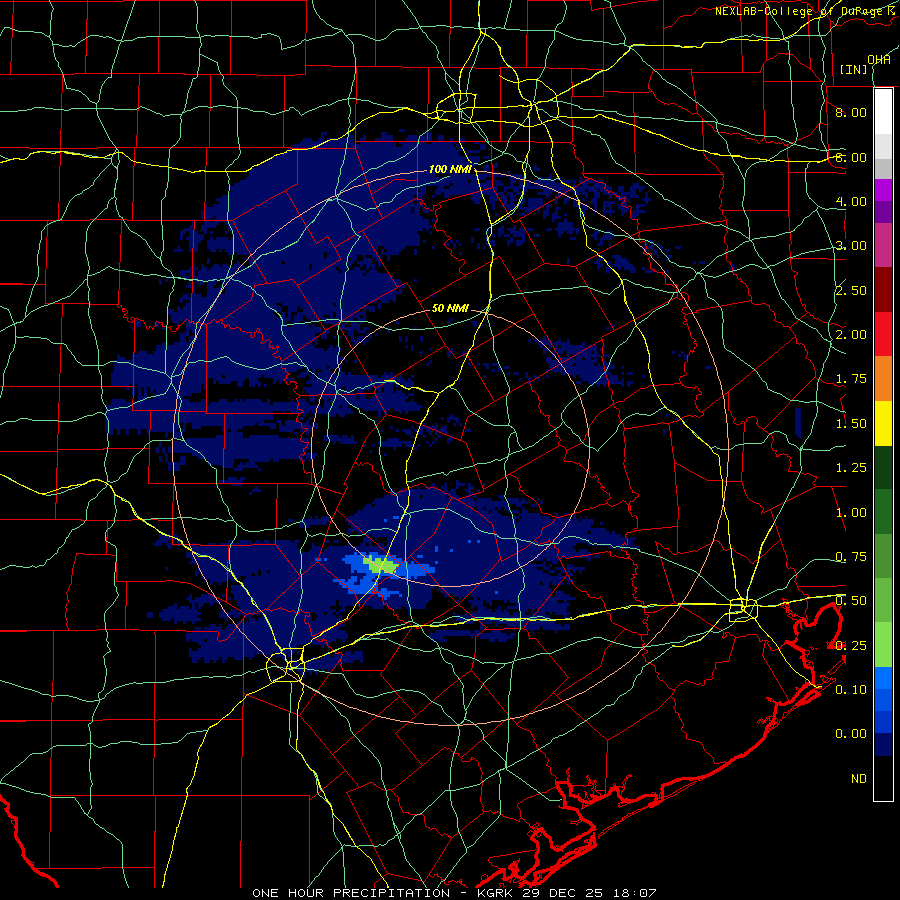Pick the bright red swatch beside 2.00
Screen dimensions: 900x900
tap(883, 333)
